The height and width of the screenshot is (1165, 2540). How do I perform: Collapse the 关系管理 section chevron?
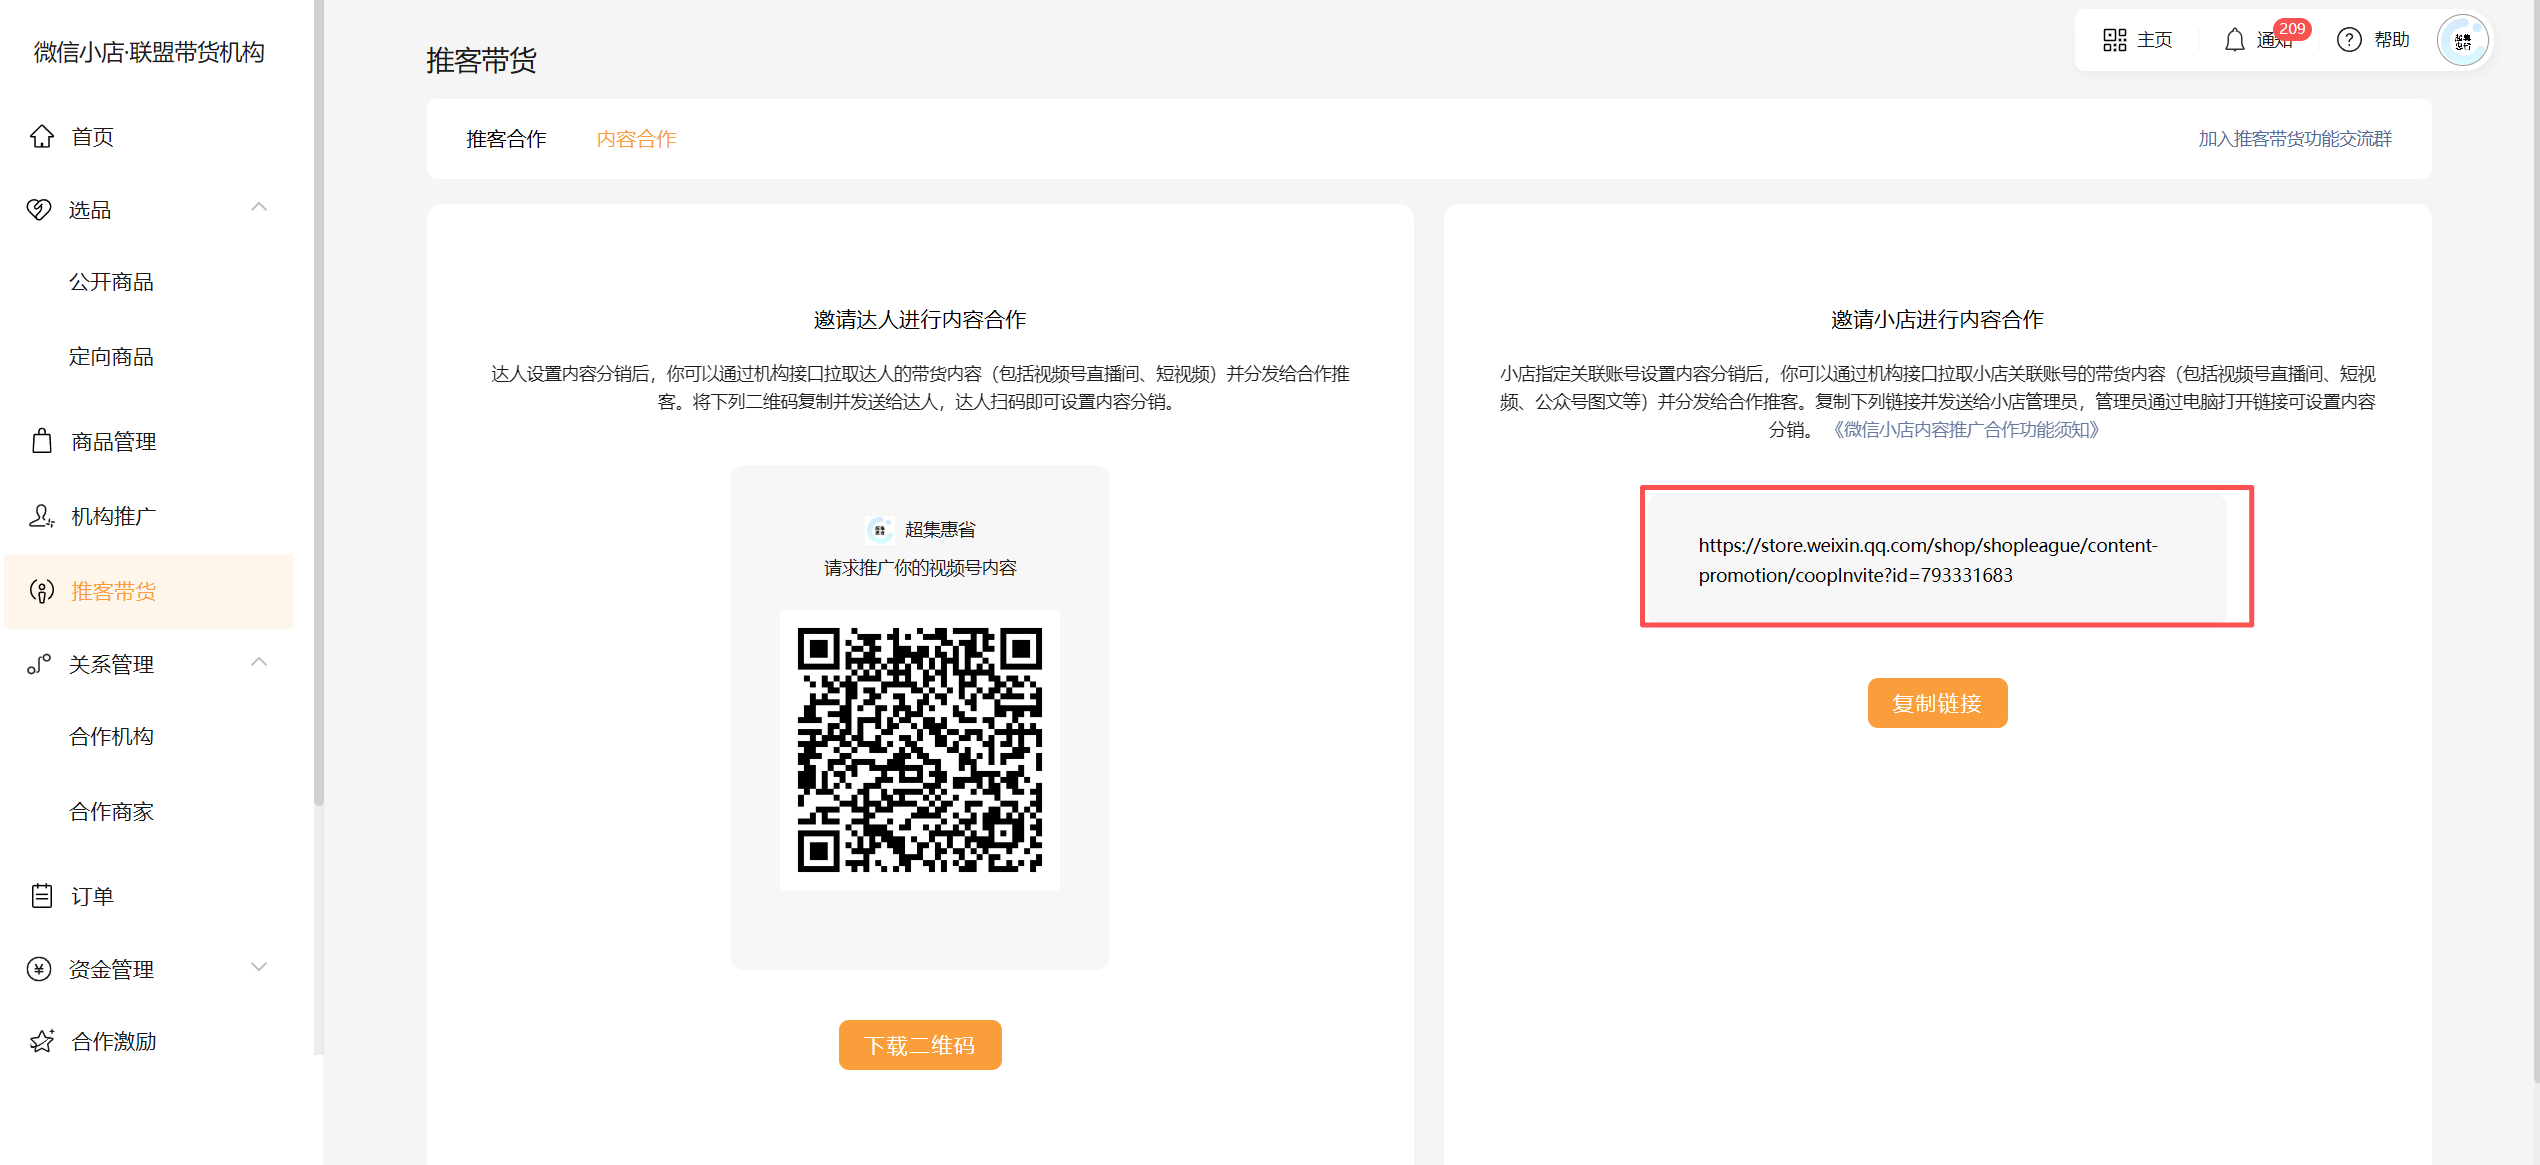coord(259,662)
